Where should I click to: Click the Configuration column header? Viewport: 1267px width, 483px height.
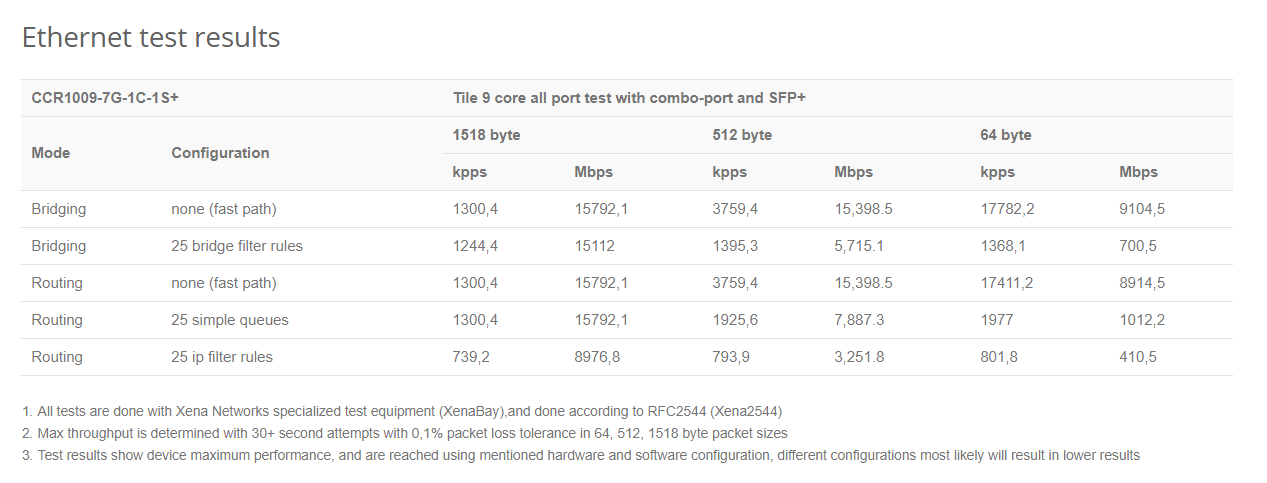220,153
